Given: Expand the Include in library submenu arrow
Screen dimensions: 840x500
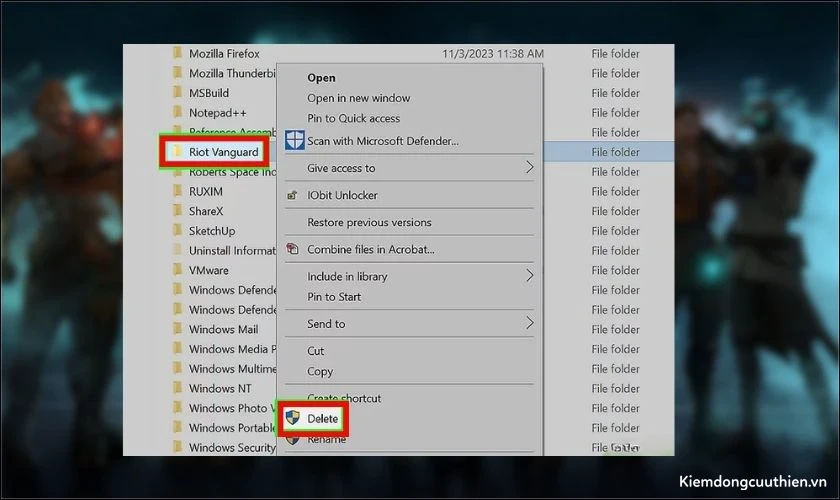Looking at the screenshot, I should [x=529, y=275].
